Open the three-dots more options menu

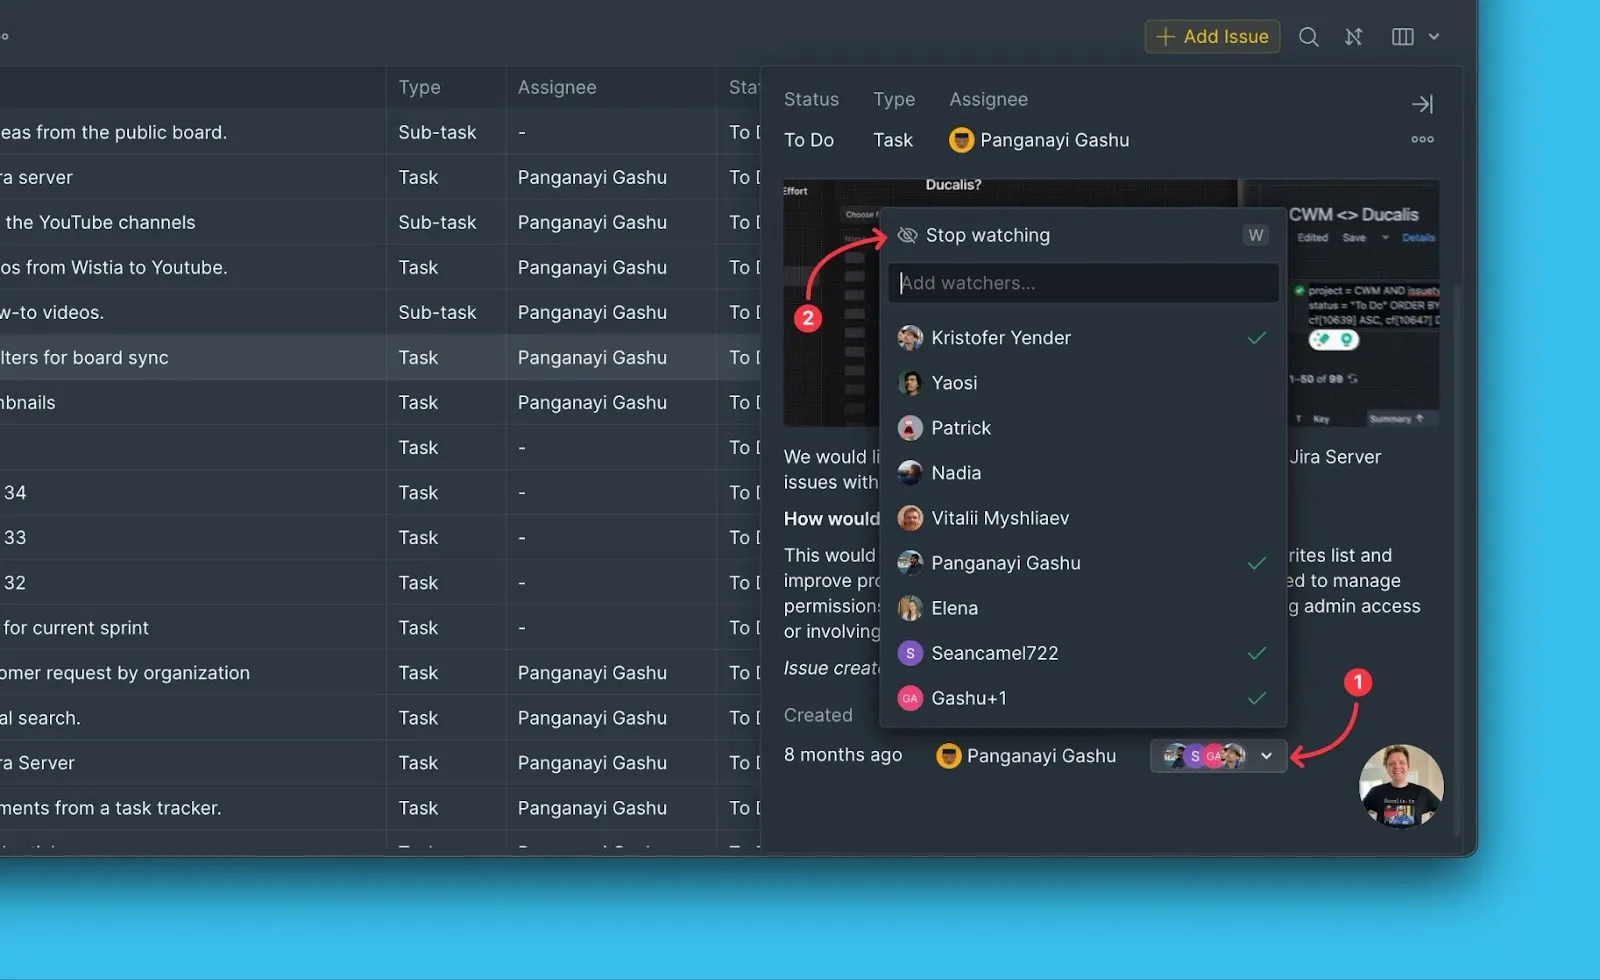point(1422,140)
